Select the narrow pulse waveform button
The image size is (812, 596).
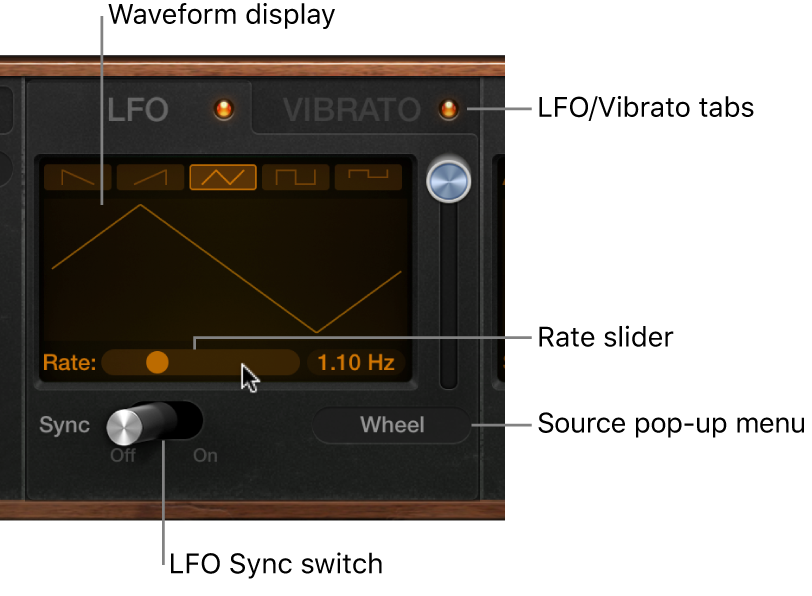coord(368,177)
